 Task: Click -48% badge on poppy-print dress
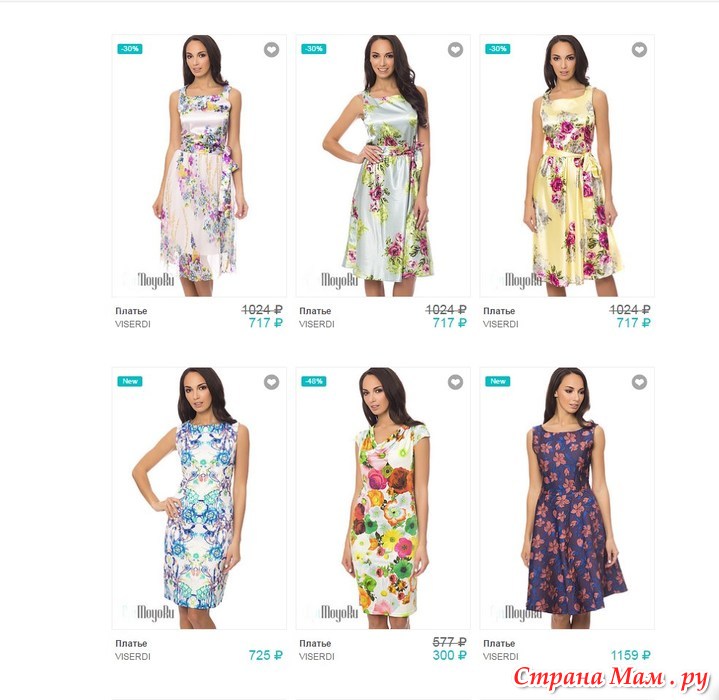[314, 381]
